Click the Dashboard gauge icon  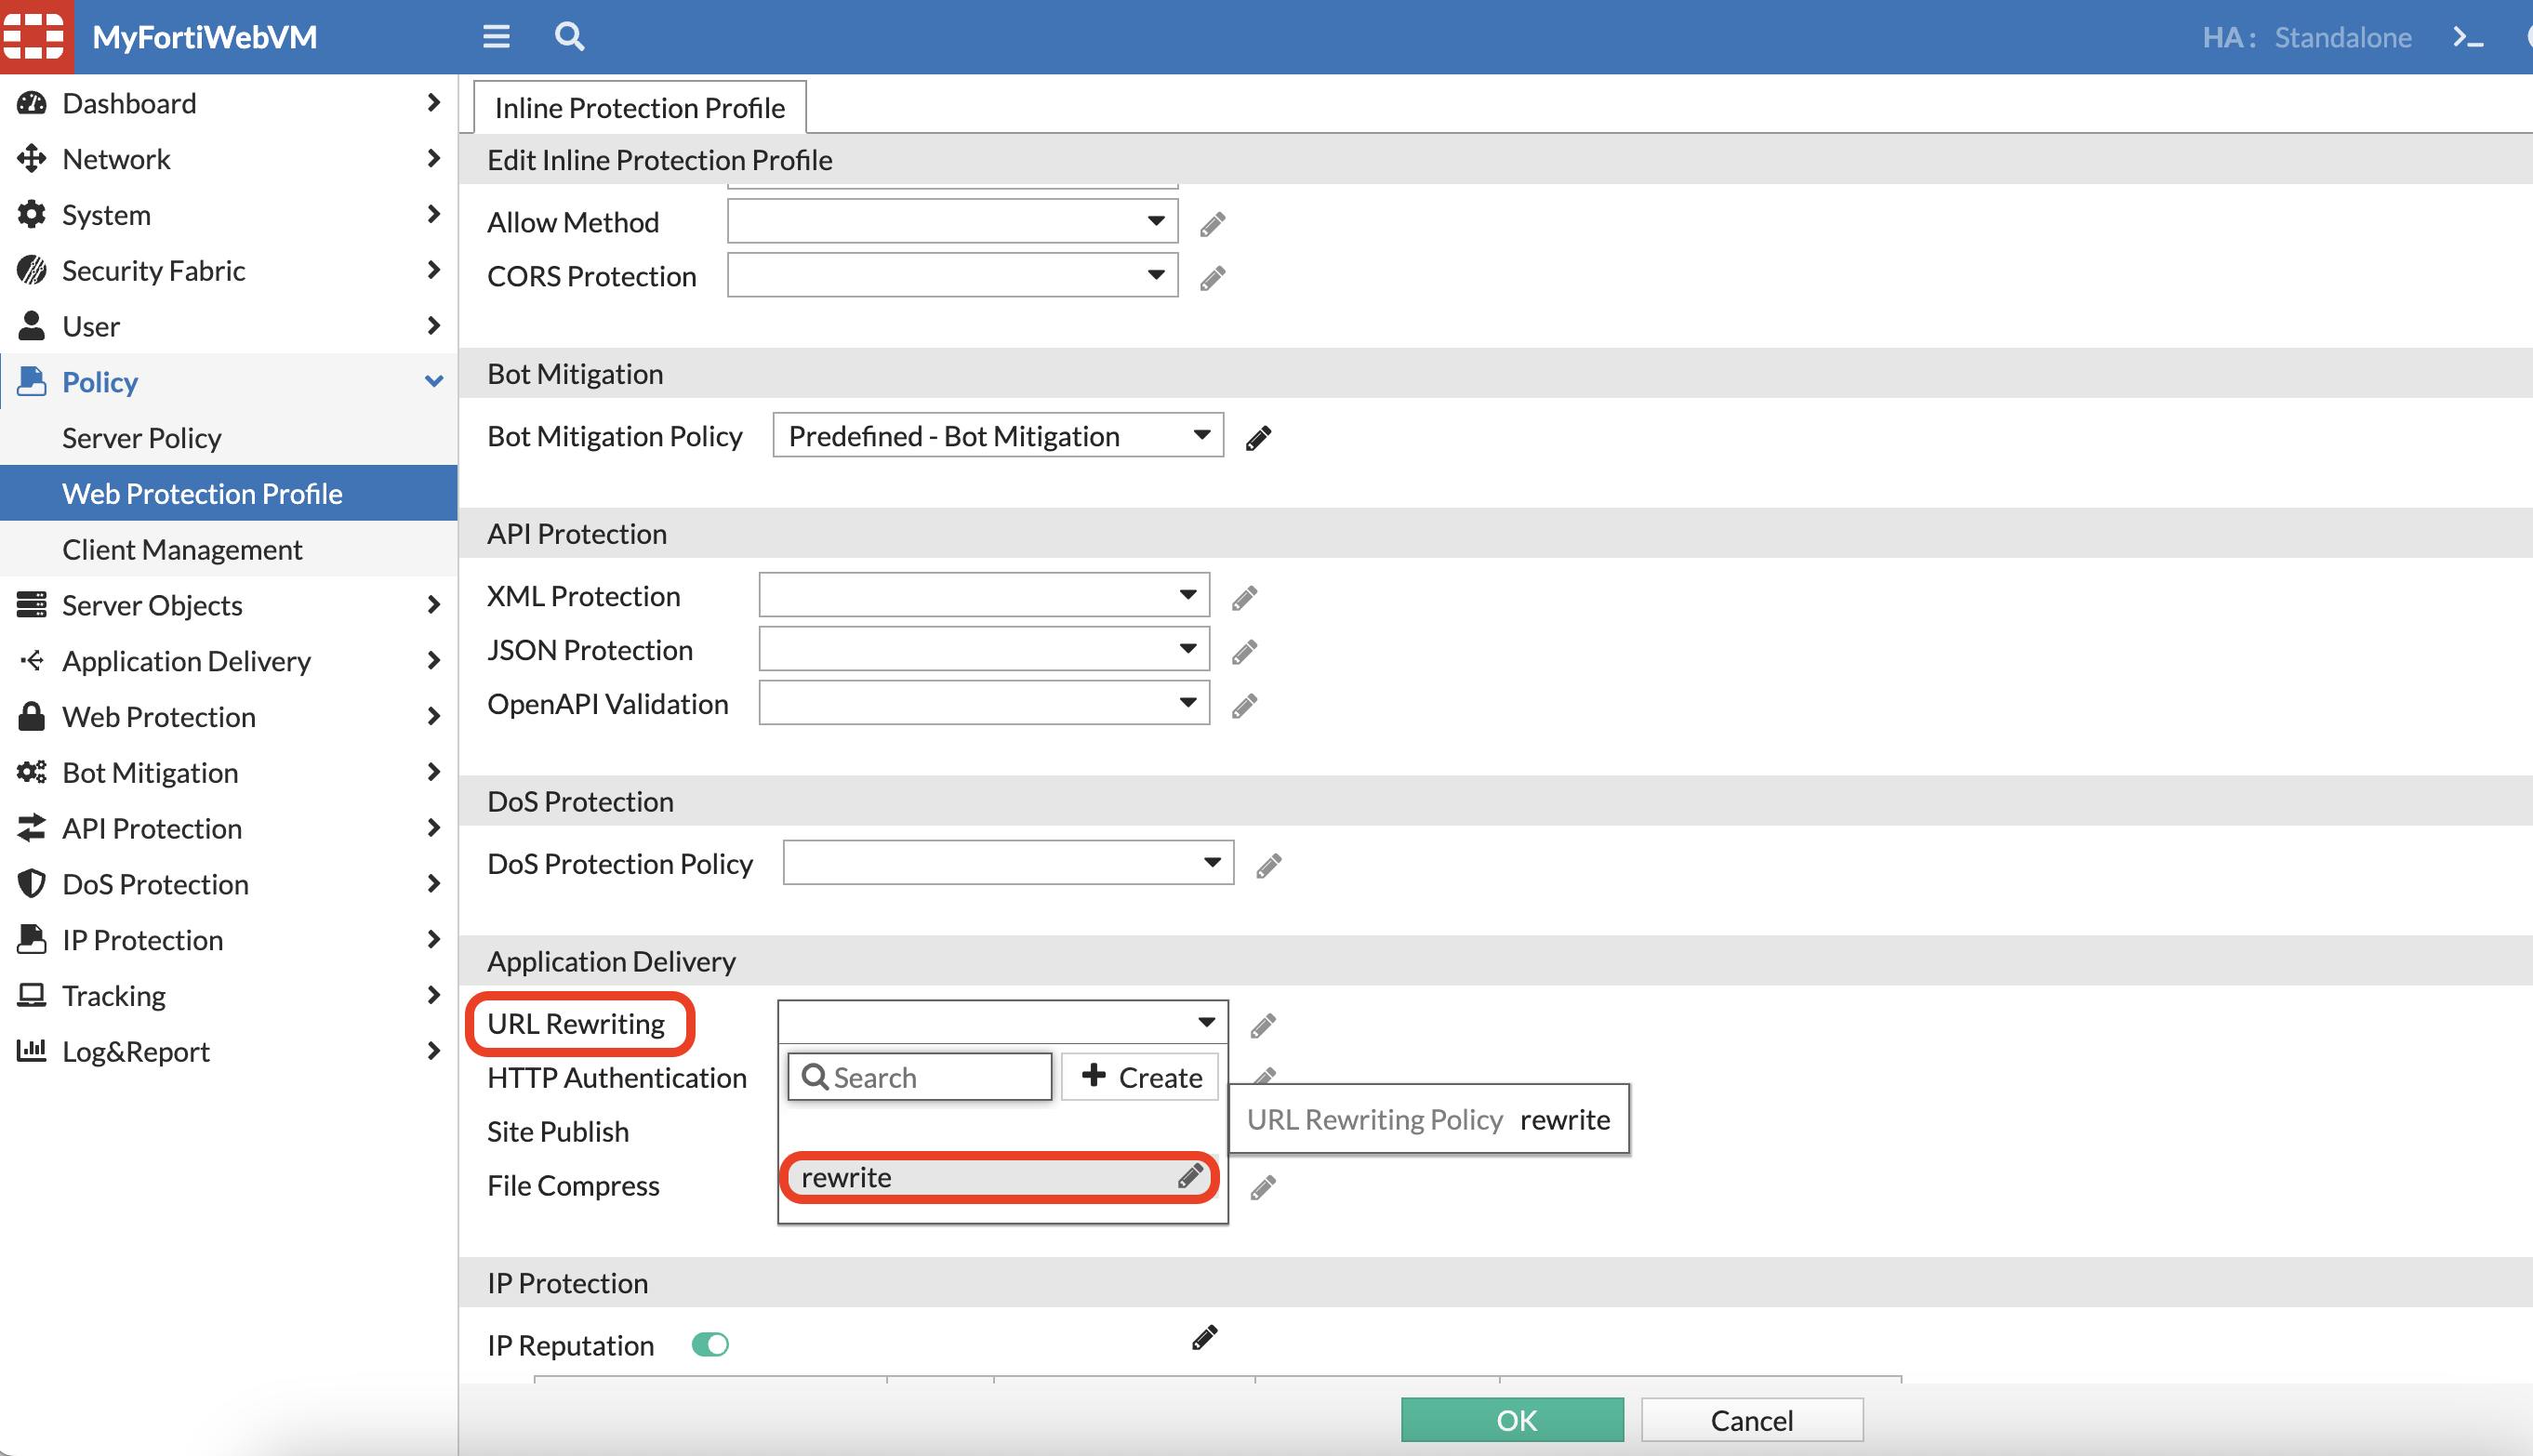click(32, 103)
